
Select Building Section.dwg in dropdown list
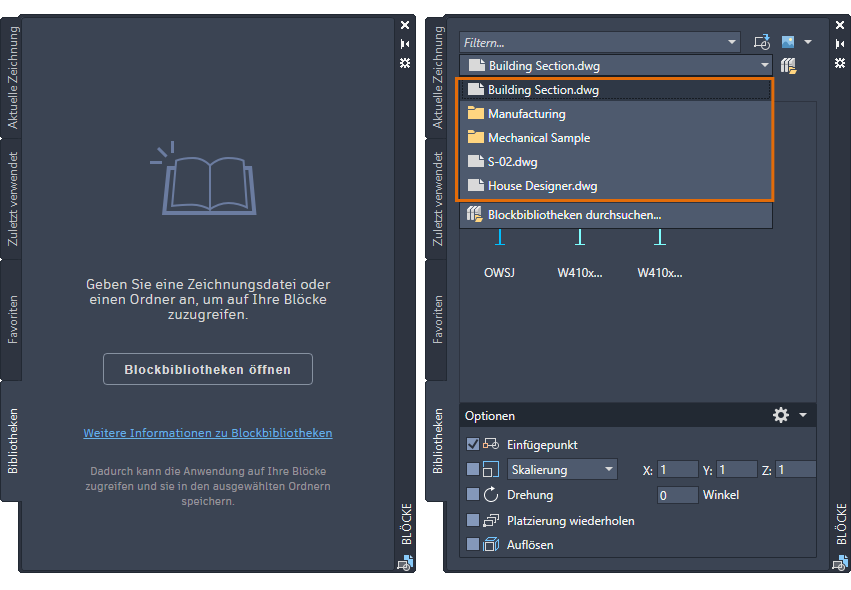pyautogui.click(x=615, y=90)
